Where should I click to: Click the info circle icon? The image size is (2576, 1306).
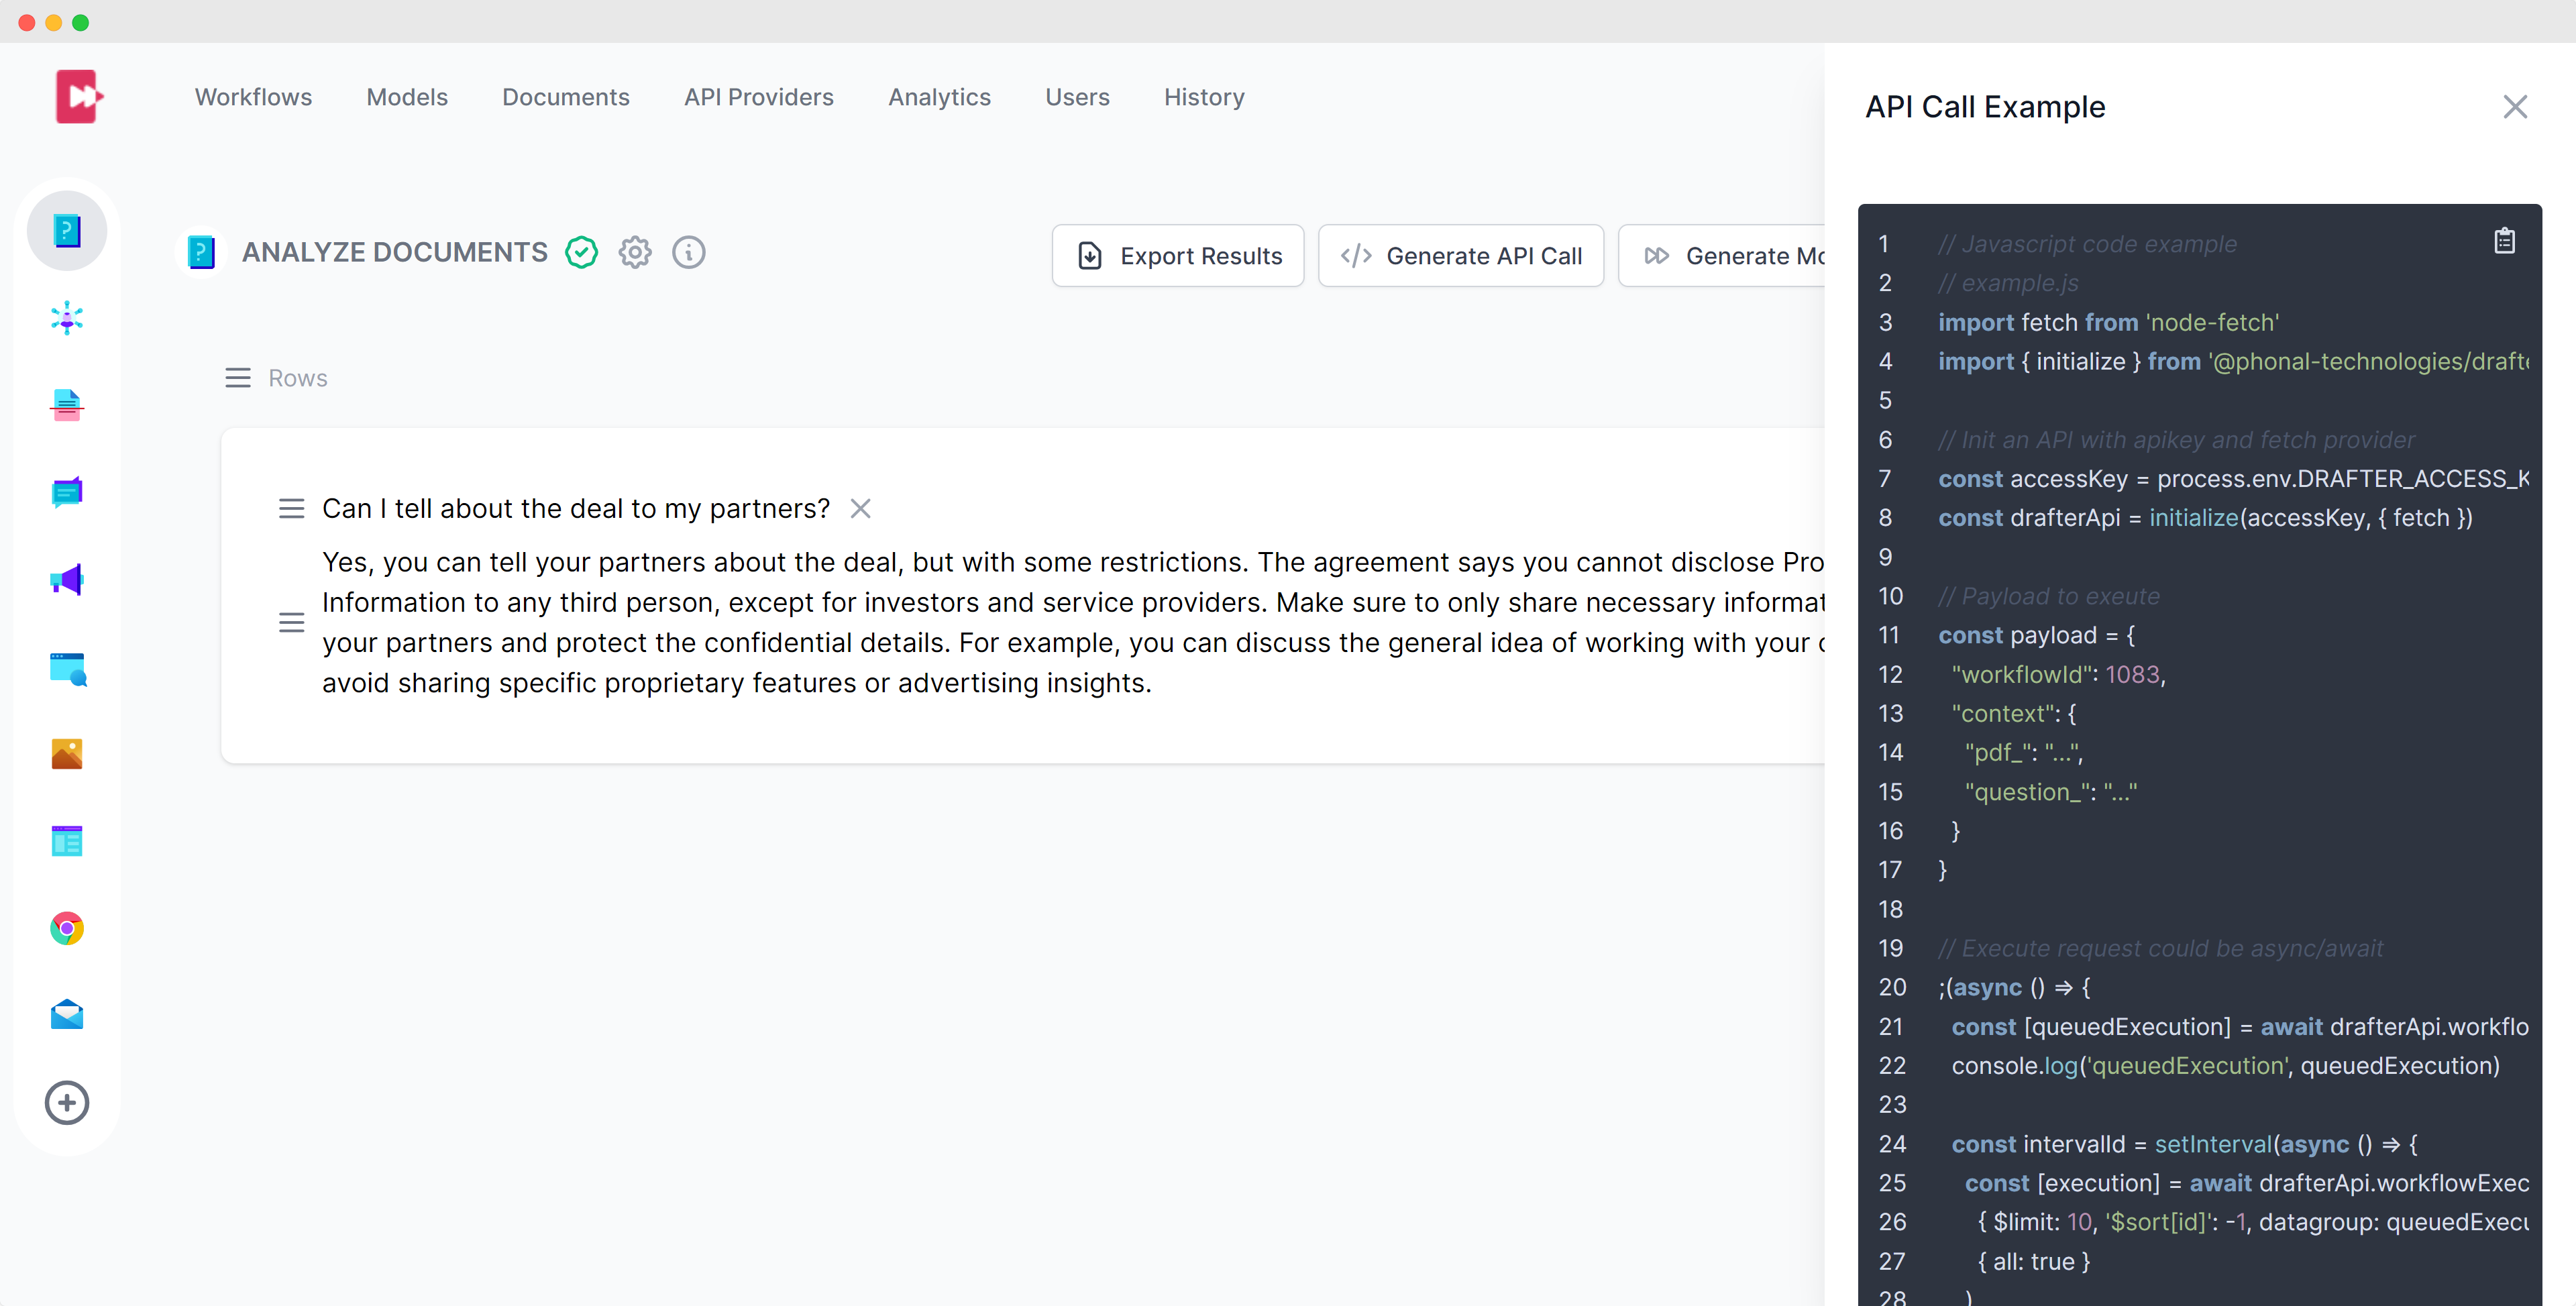688,252
